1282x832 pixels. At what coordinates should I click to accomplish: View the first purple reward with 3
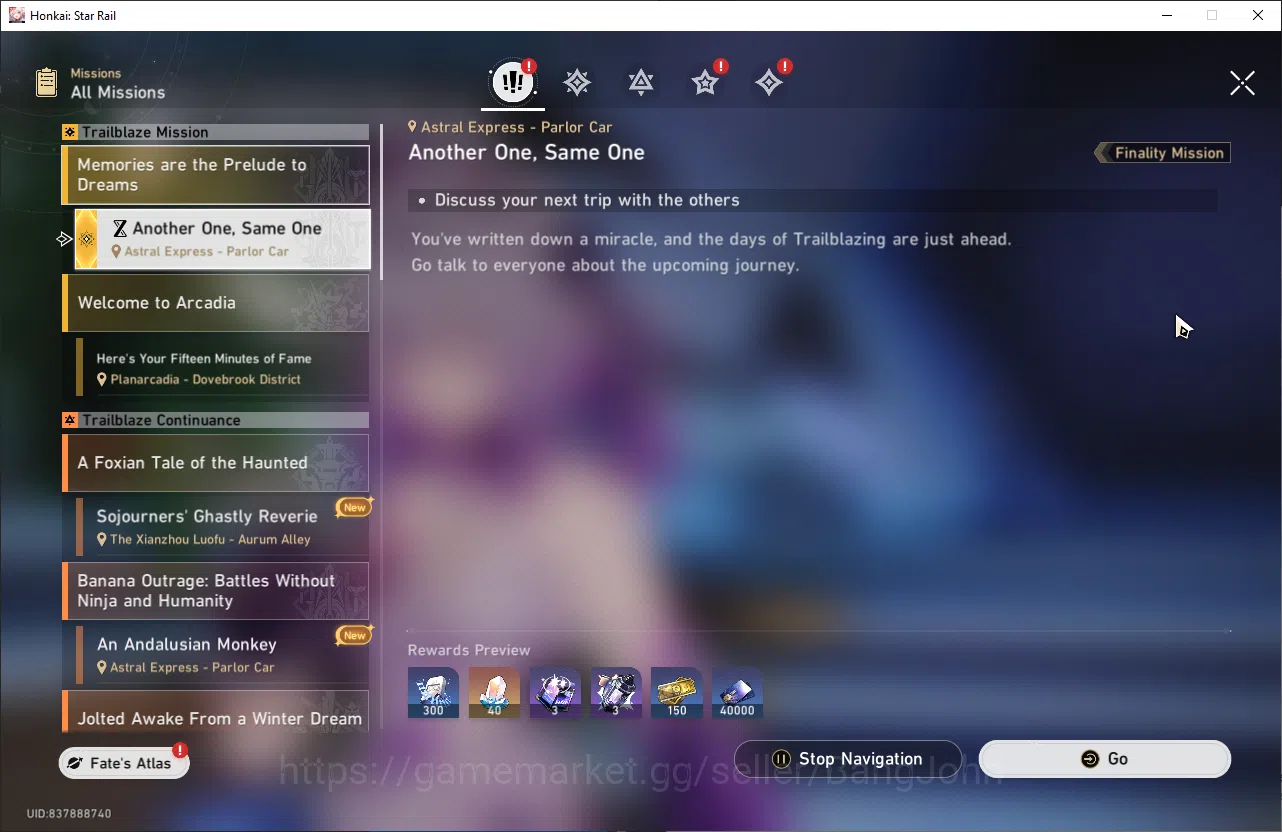click(555, 693)
